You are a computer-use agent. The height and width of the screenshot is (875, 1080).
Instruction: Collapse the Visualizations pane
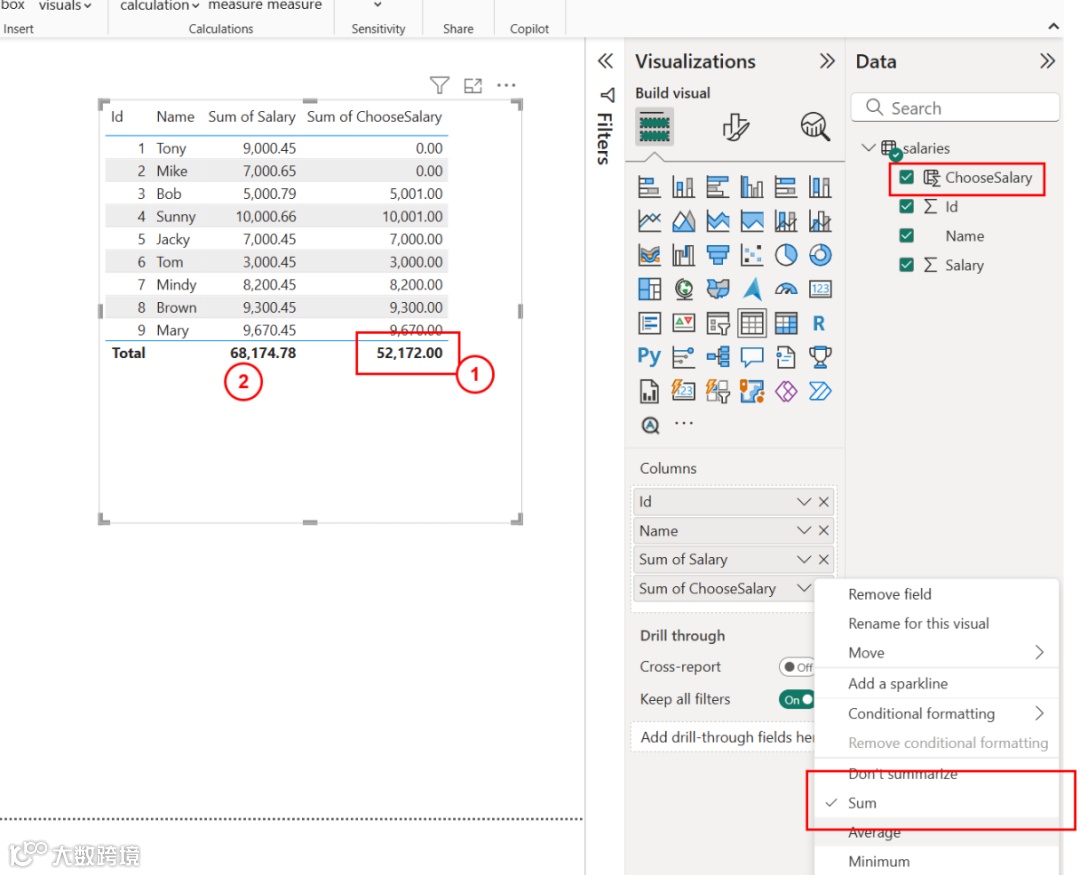827,61
